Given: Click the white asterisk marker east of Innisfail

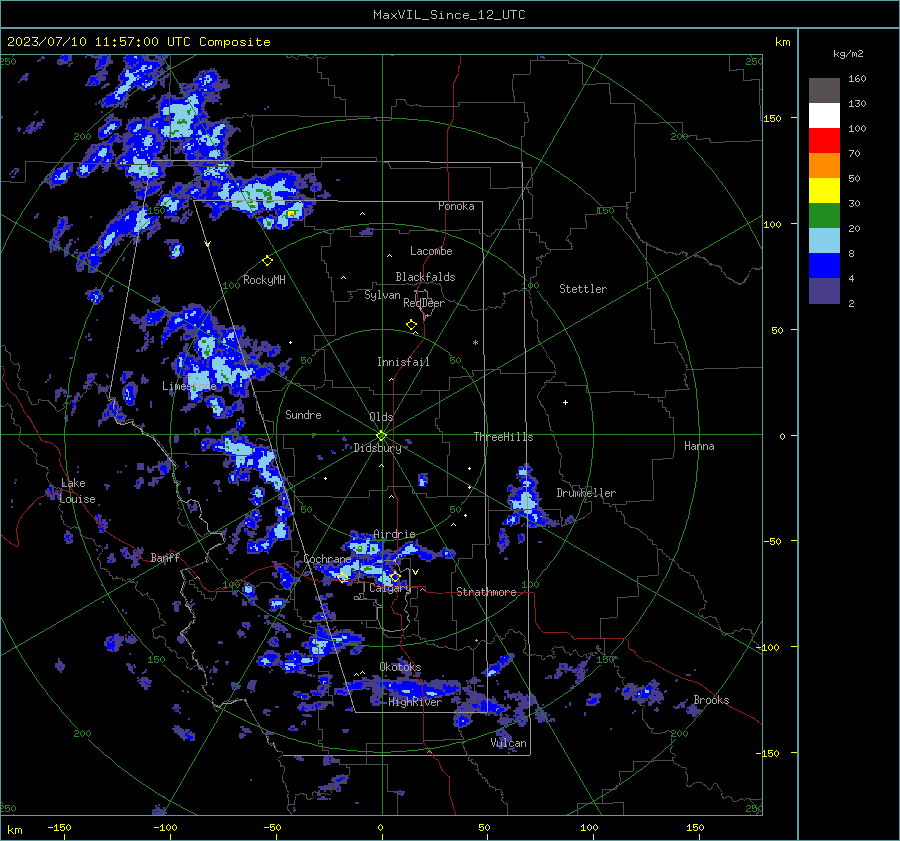Looking at the screenshot, I should pyautogui.click(x=475, y=343).
